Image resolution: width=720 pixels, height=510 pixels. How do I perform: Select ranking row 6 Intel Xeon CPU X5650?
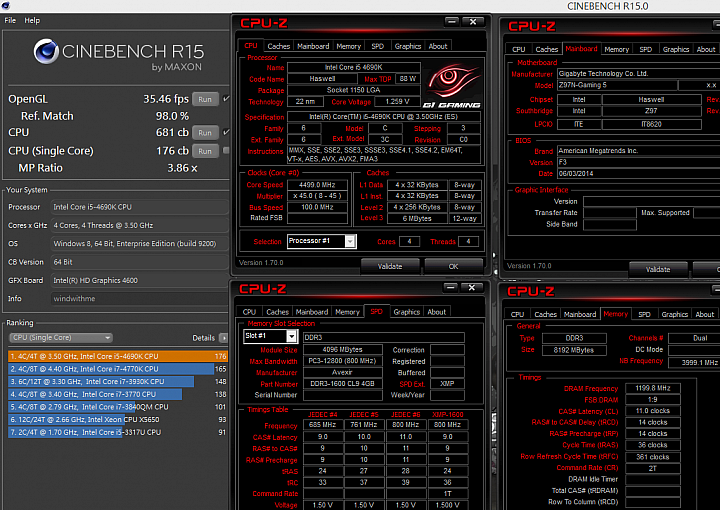[118, 420]
